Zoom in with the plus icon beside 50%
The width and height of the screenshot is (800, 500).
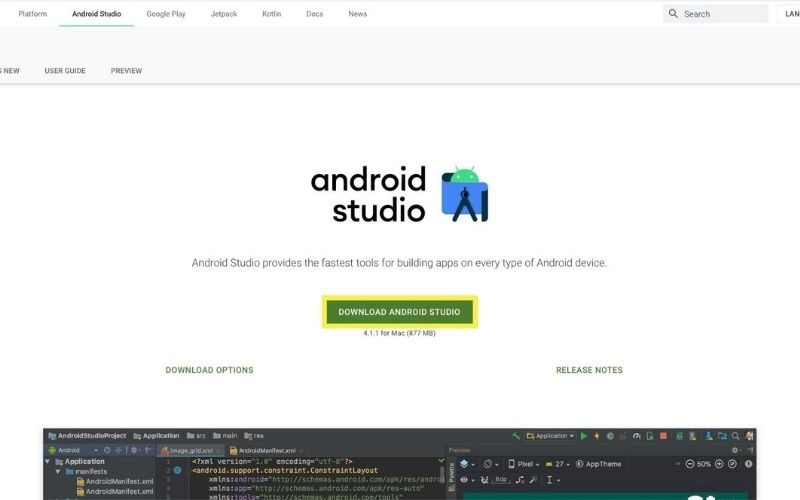[719, 464]
